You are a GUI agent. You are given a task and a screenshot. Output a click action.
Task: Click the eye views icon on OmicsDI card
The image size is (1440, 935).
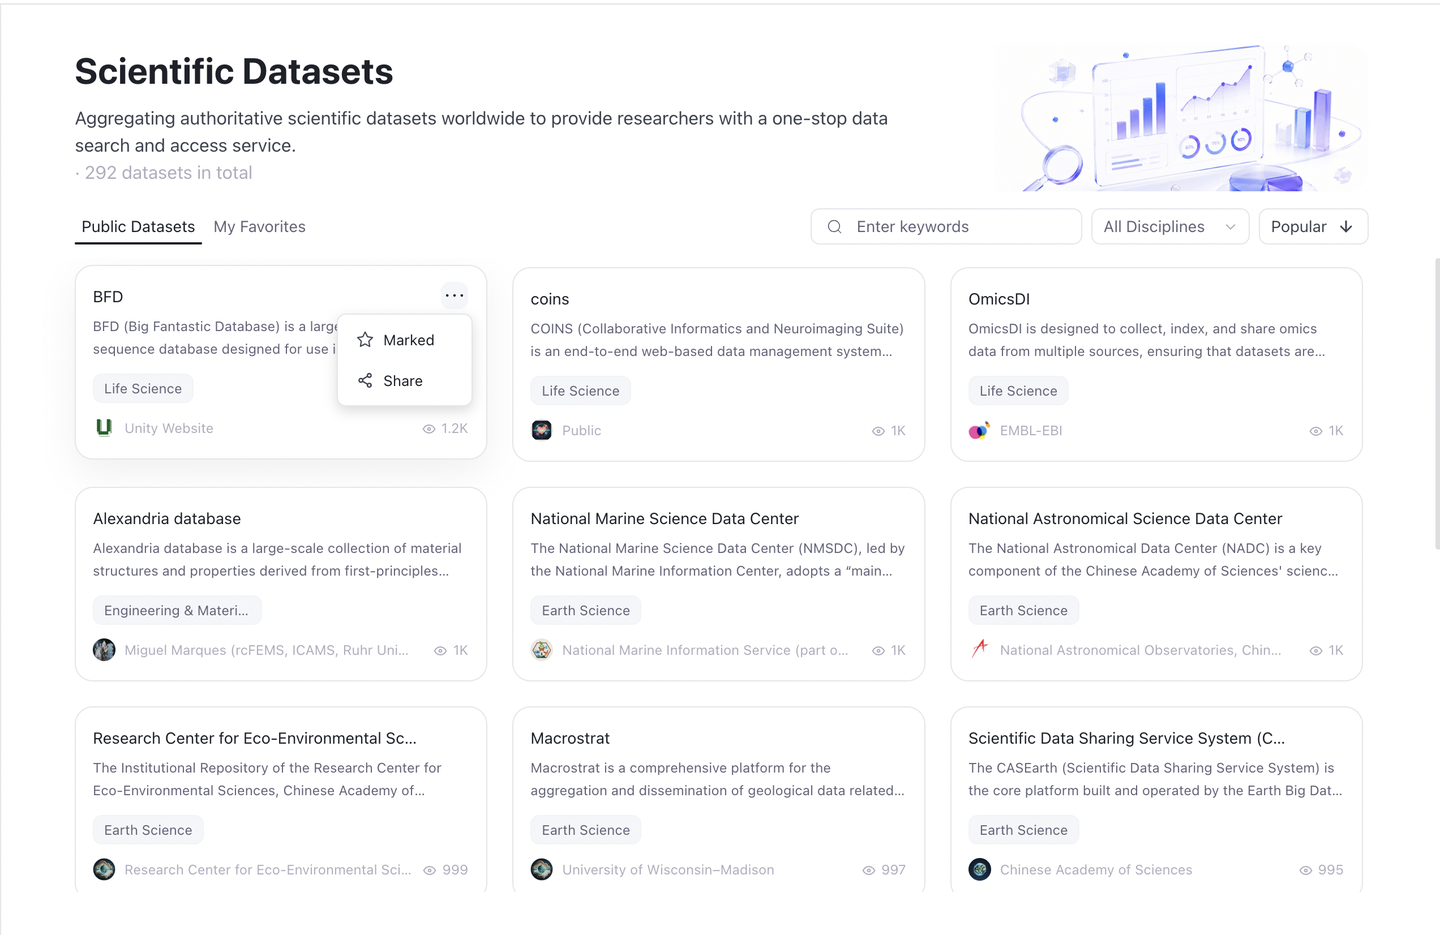[1316, 431]
